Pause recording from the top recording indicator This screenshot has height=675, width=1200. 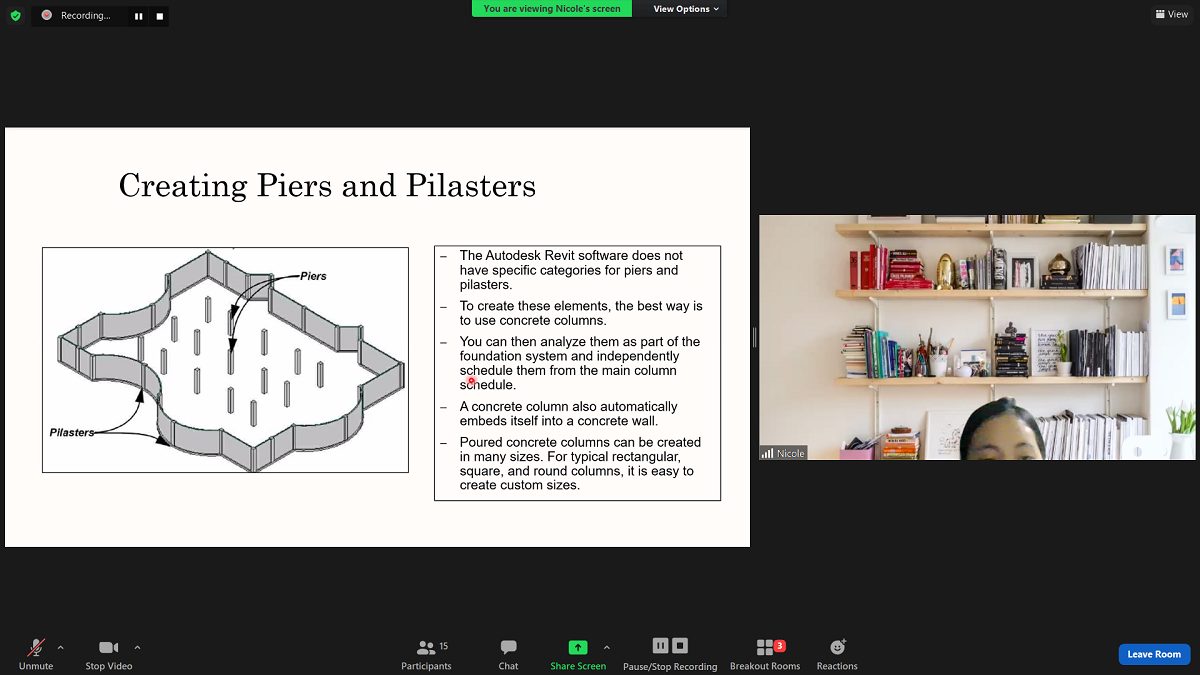(x=138, y=16)
